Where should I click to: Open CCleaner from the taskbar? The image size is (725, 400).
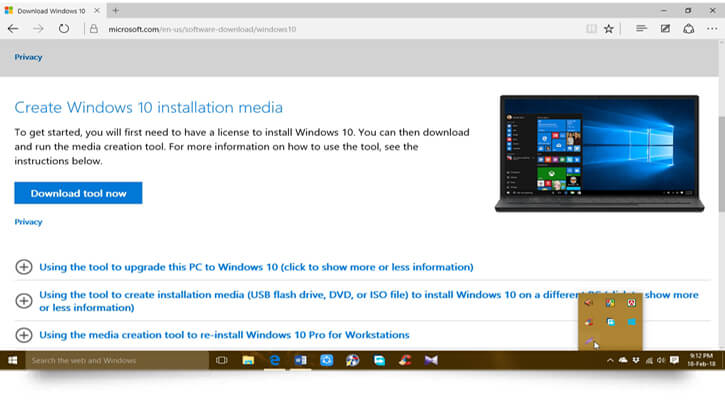point(405,360)
